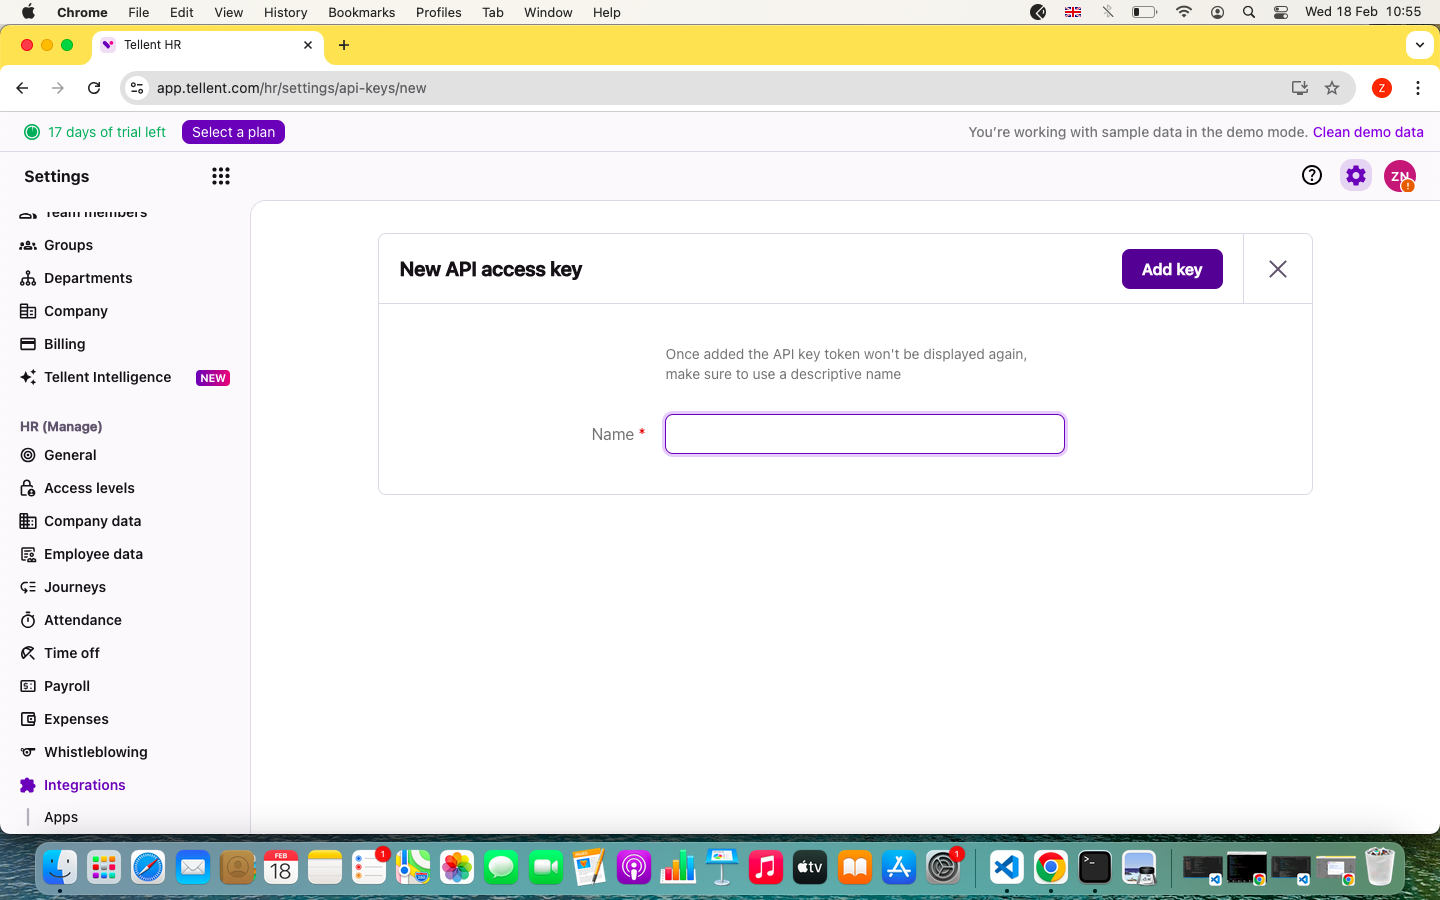The height and width of the screenshot is (900, 1440).
Task: Click the Journeys icon in sidebar
Action: [28, 587]
